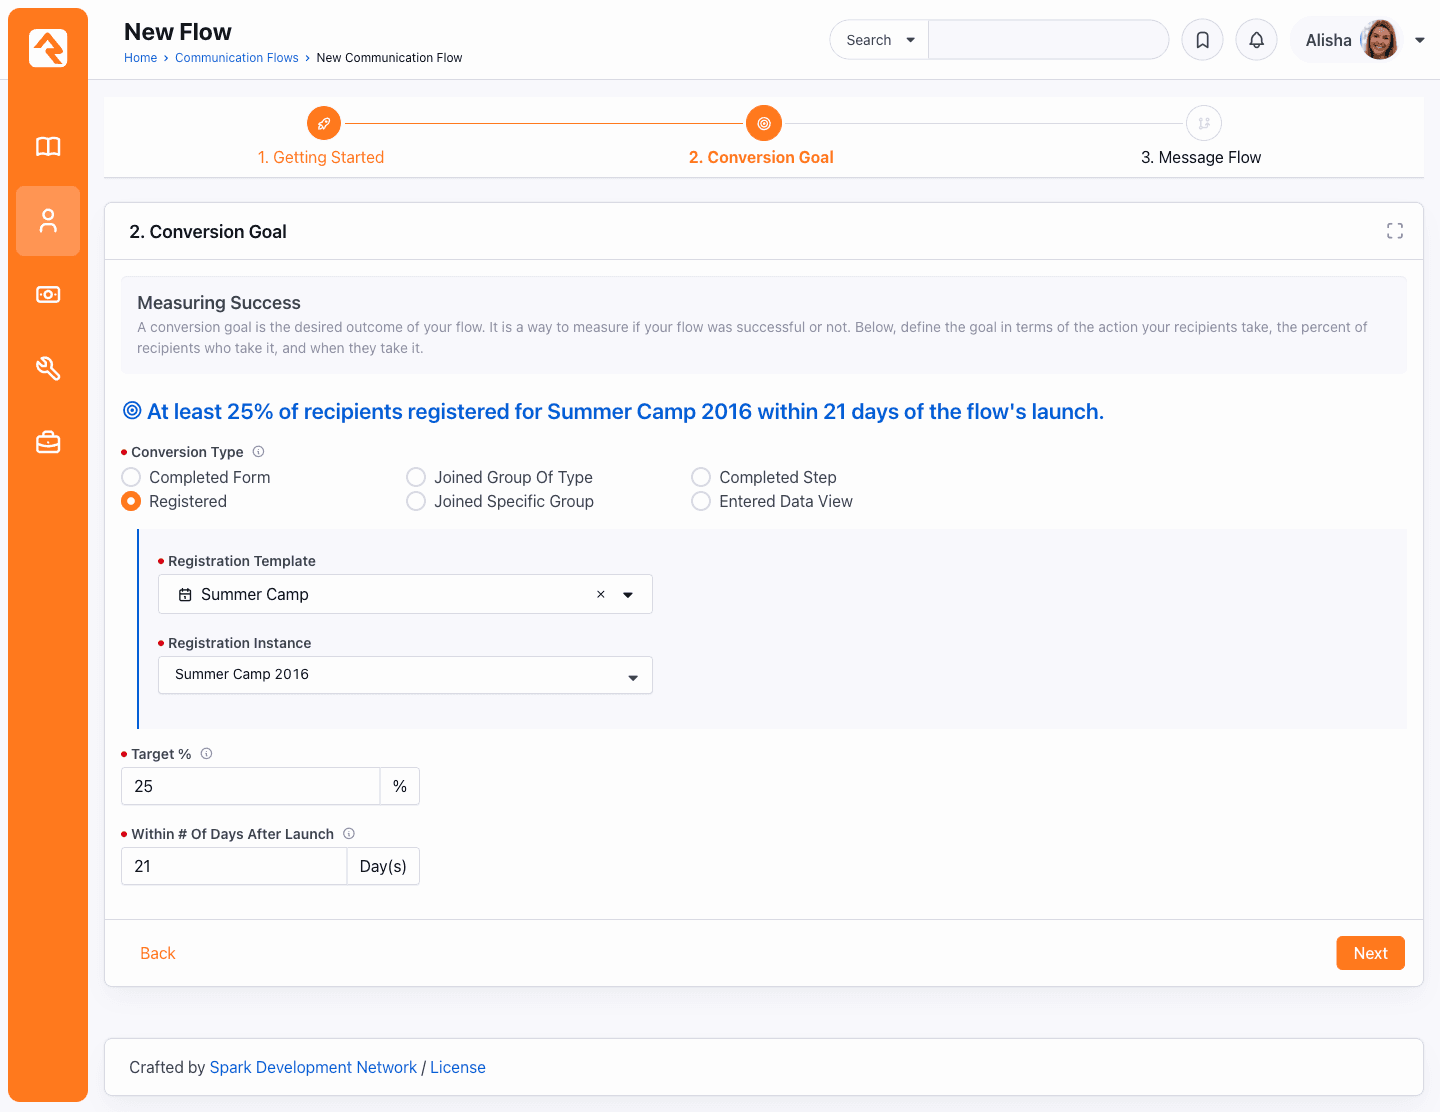
Task: Select the person directory icon in the sidebar
Action: click(48, 220)
